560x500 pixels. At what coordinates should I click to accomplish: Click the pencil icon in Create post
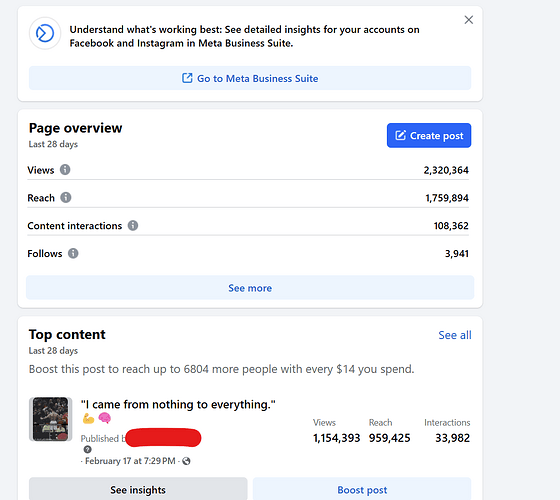400,135
